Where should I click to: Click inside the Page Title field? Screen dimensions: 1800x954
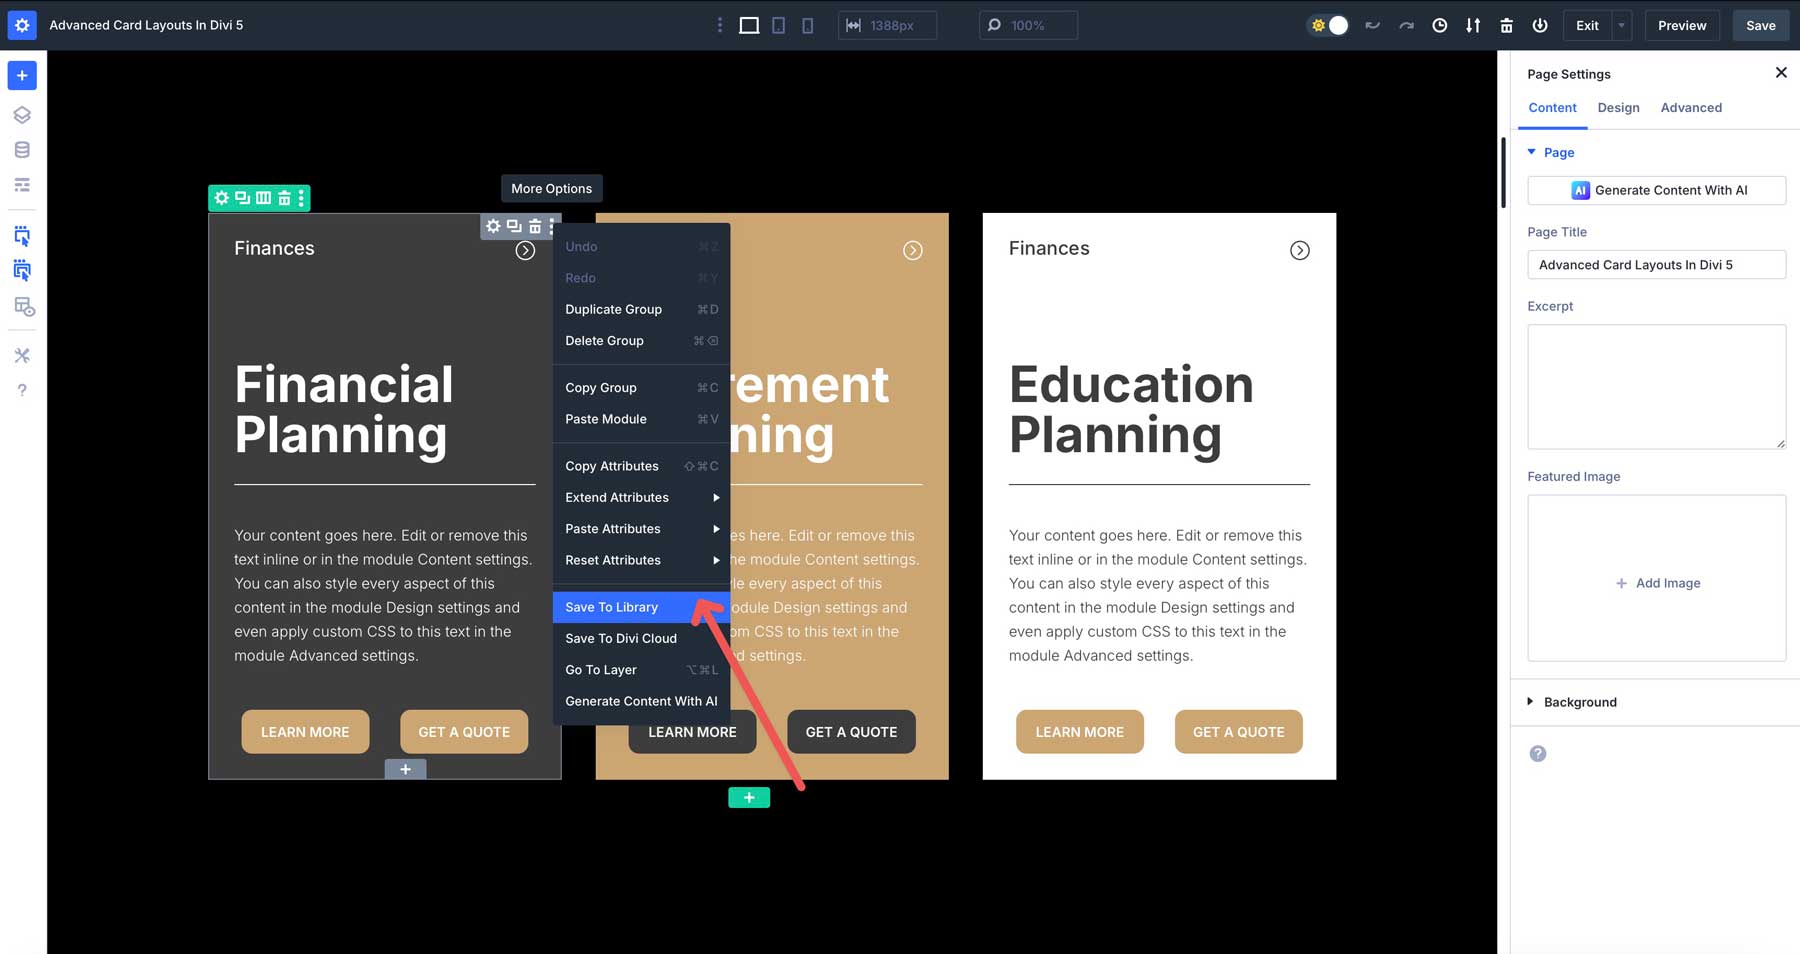click(x=1656, y=264)
